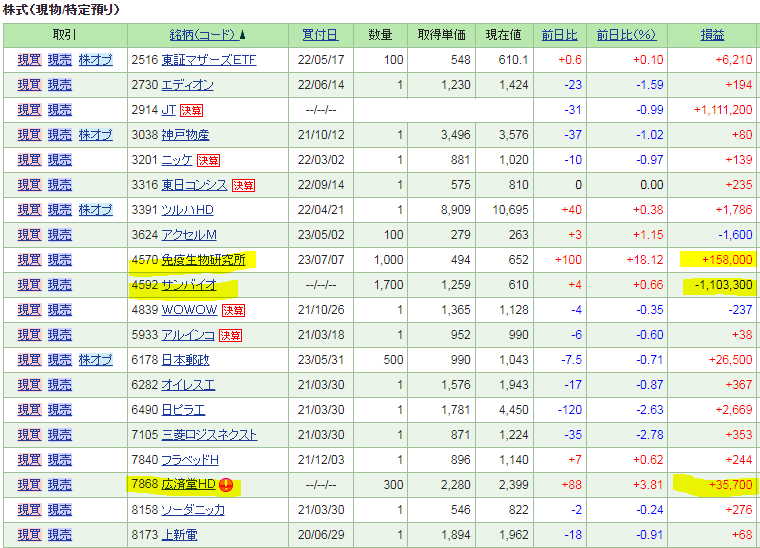
Task: Click the +1,111,200 profit for JT
Action: (723, 110)
